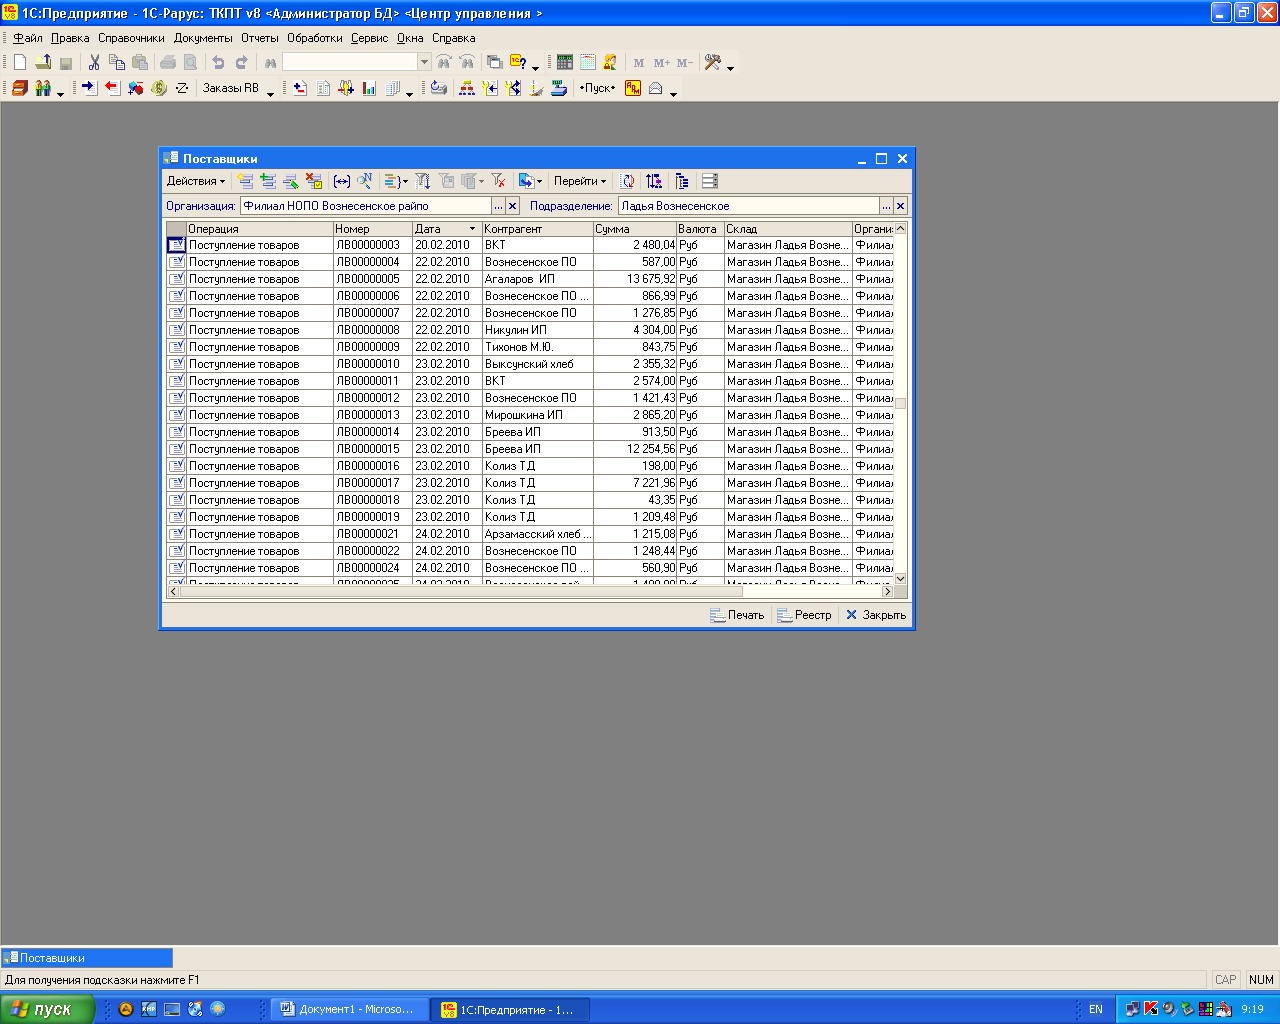
Task: Click the Refresh list icon in Поставщики
Action: point(627,181)
